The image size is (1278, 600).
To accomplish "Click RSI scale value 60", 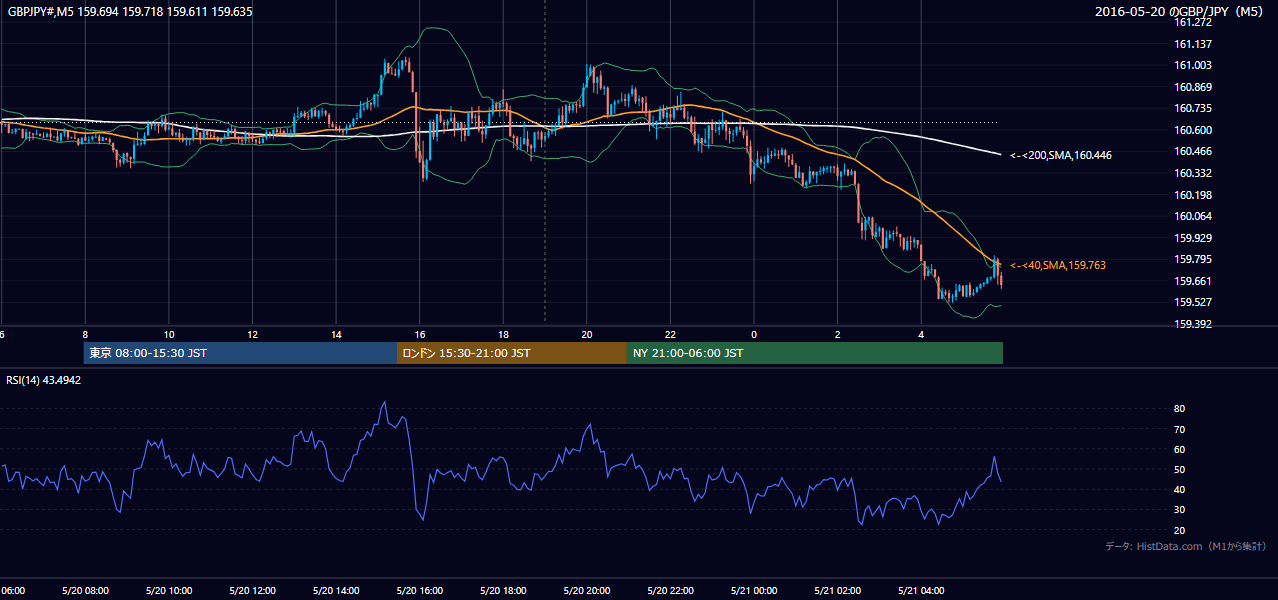I will coord(1179,449).
